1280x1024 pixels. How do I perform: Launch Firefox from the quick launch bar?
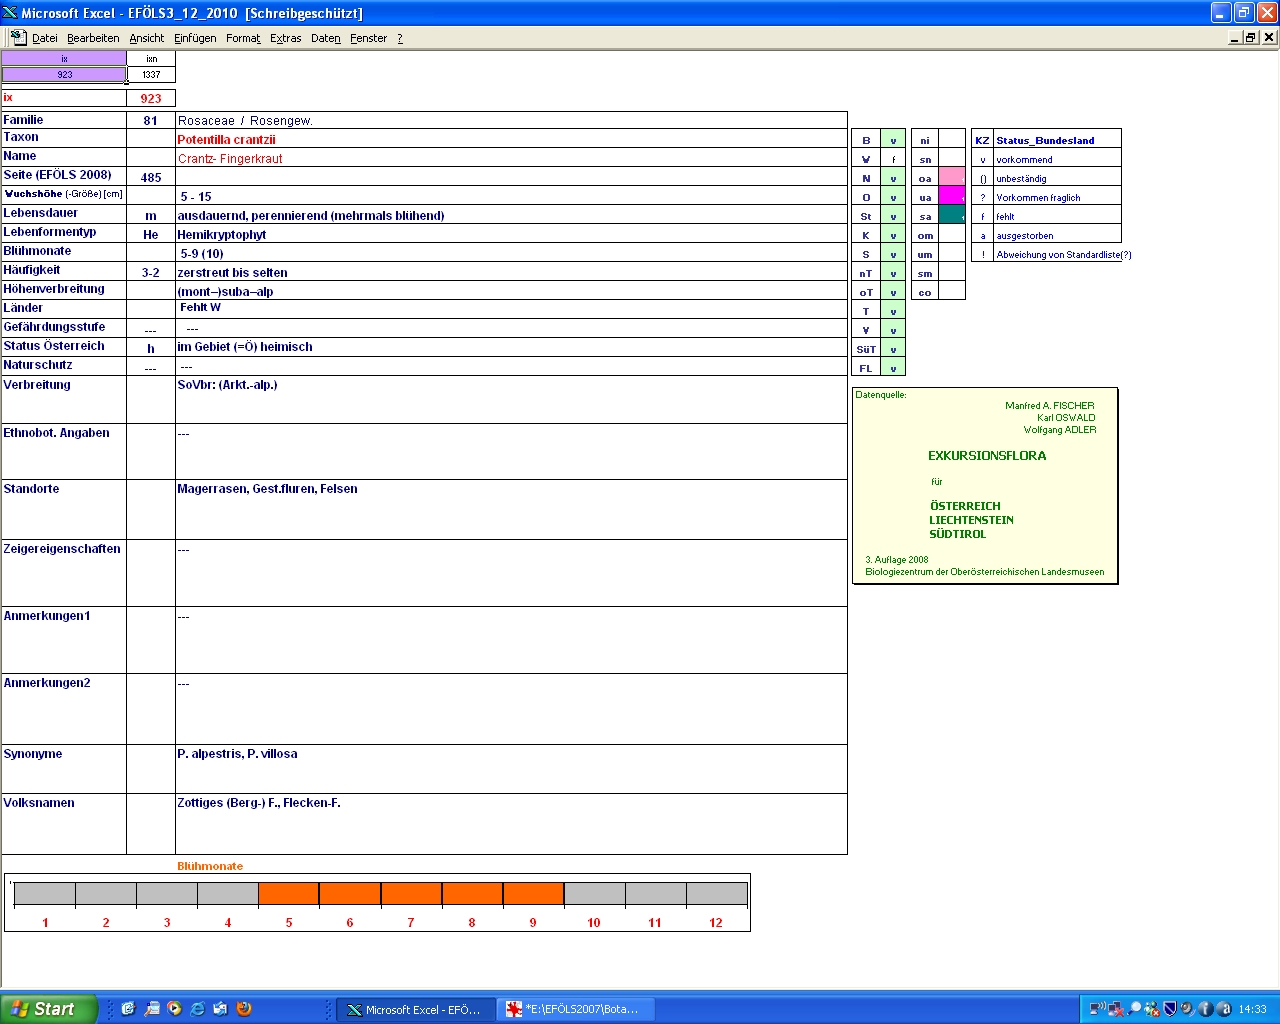[x=244, y=1009]
